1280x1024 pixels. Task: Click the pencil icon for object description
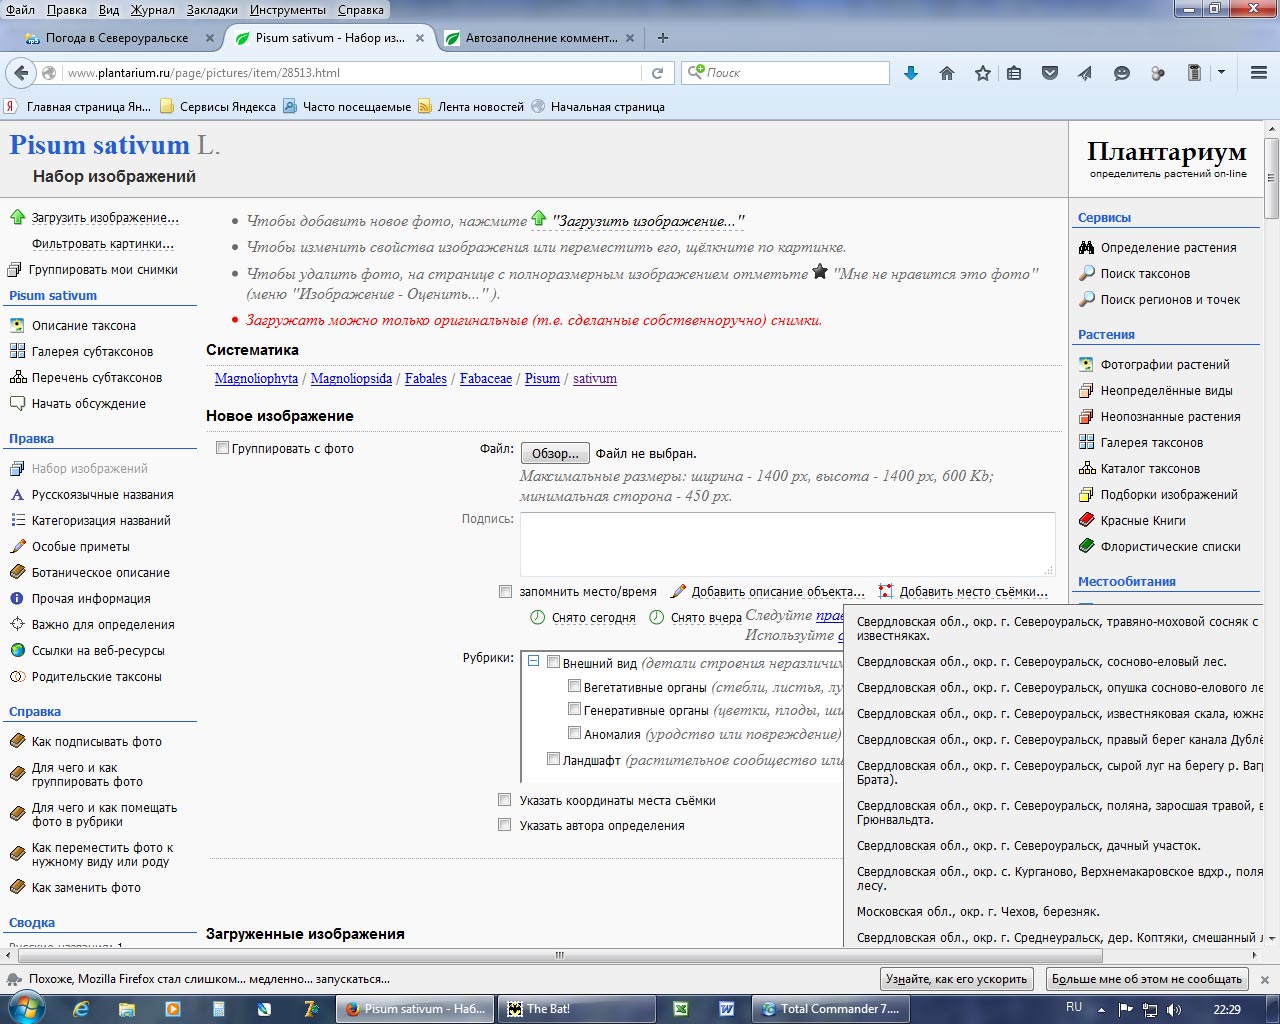pyautogui.click(x=678, y=591)
